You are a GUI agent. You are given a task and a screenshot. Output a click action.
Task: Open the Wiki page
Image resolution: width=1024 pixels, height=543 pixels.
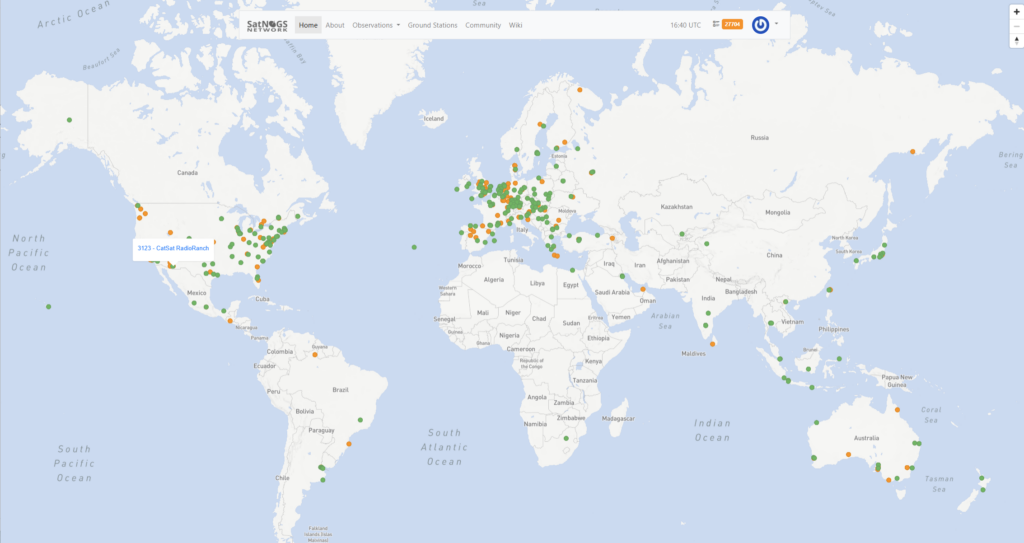[x=516, y=25]
